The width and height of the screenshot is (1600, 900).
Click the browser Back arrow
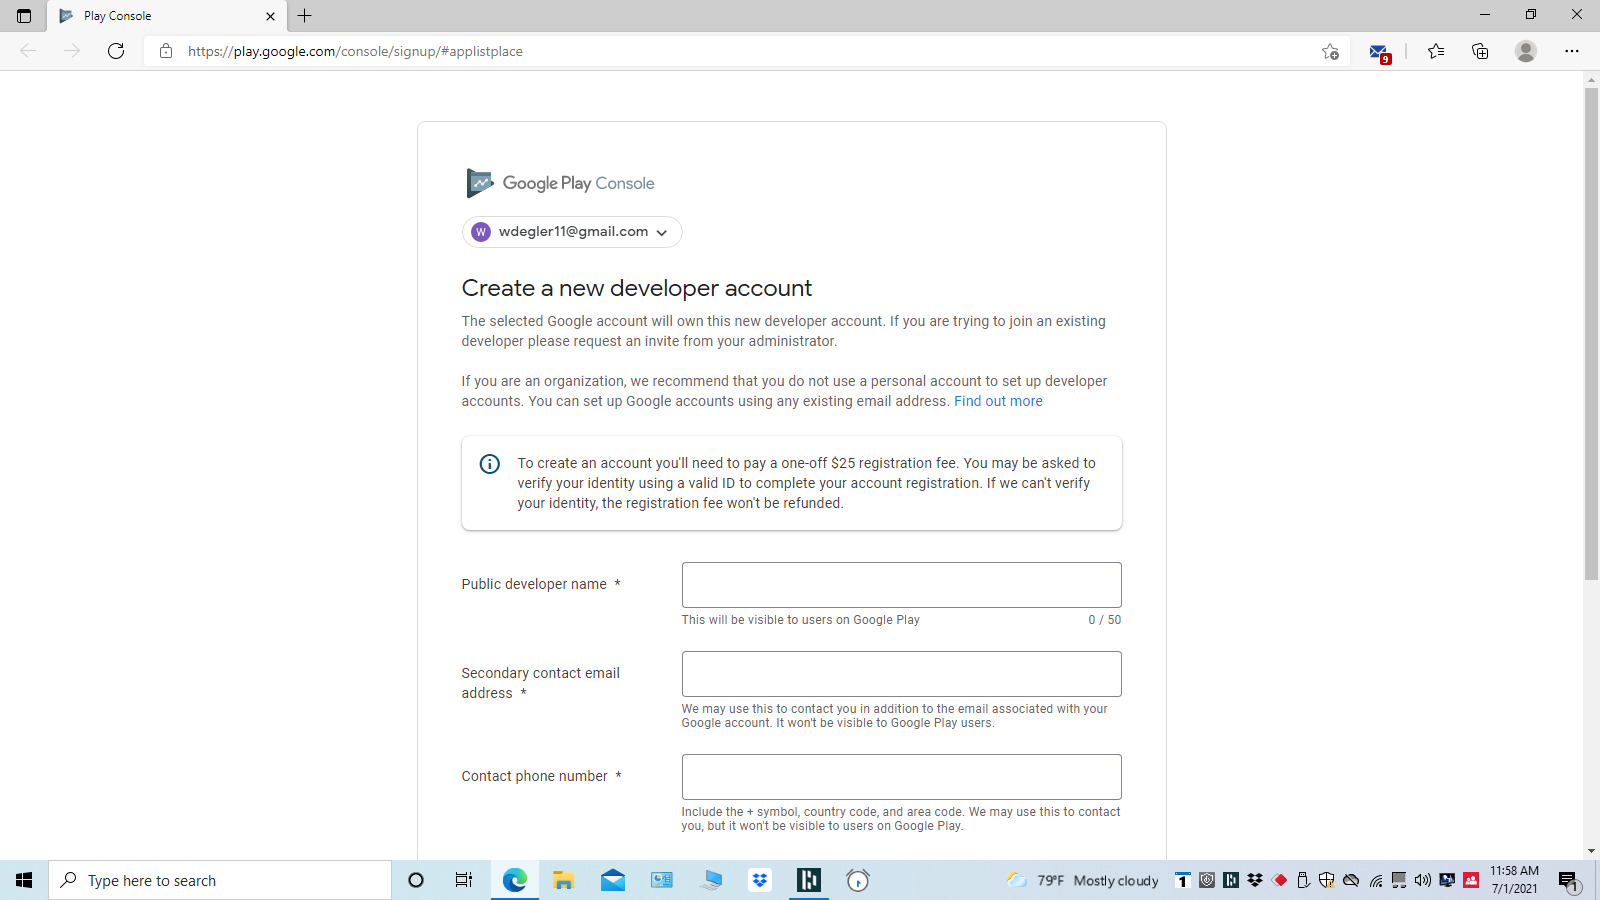point(28,51)
